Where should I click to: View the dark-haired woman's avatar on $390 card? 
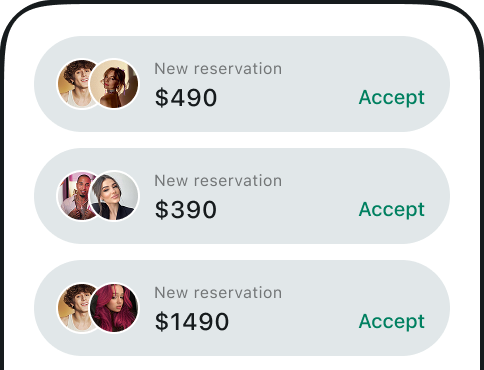click(x=114, y=196)
